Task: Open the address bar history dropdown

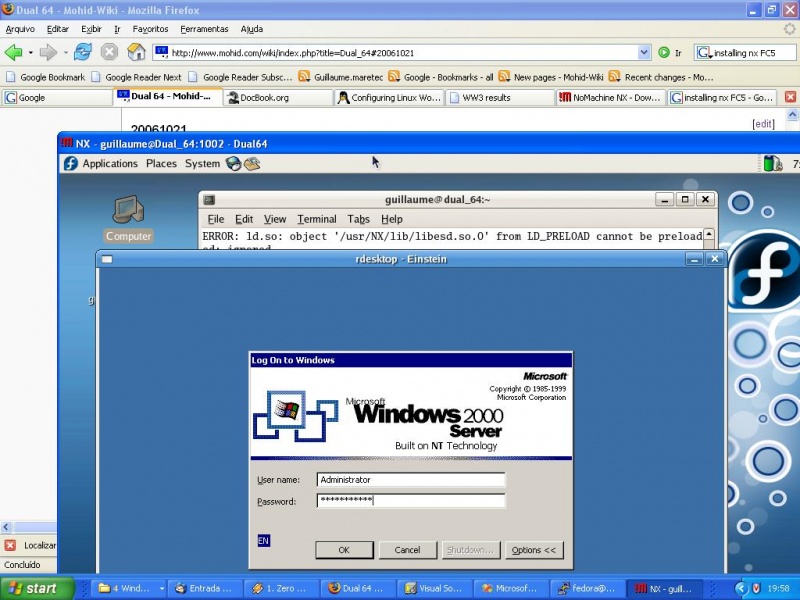Action: pyautogui.click(x=644, y=52)
